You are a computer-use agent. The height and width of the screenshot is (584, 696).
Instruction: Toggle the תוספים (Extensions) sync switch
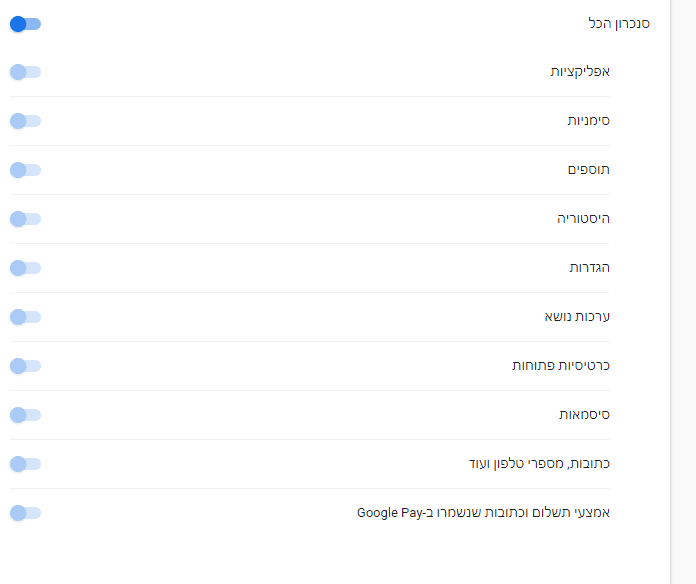click(x=25, y=170)
